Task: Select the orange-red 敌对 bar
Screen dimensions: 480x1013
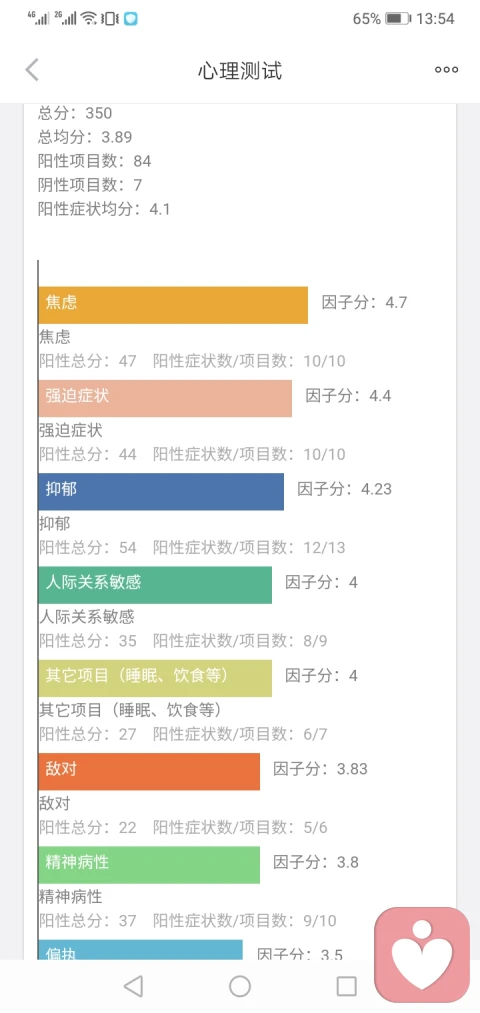Action: tap(149, 771)
